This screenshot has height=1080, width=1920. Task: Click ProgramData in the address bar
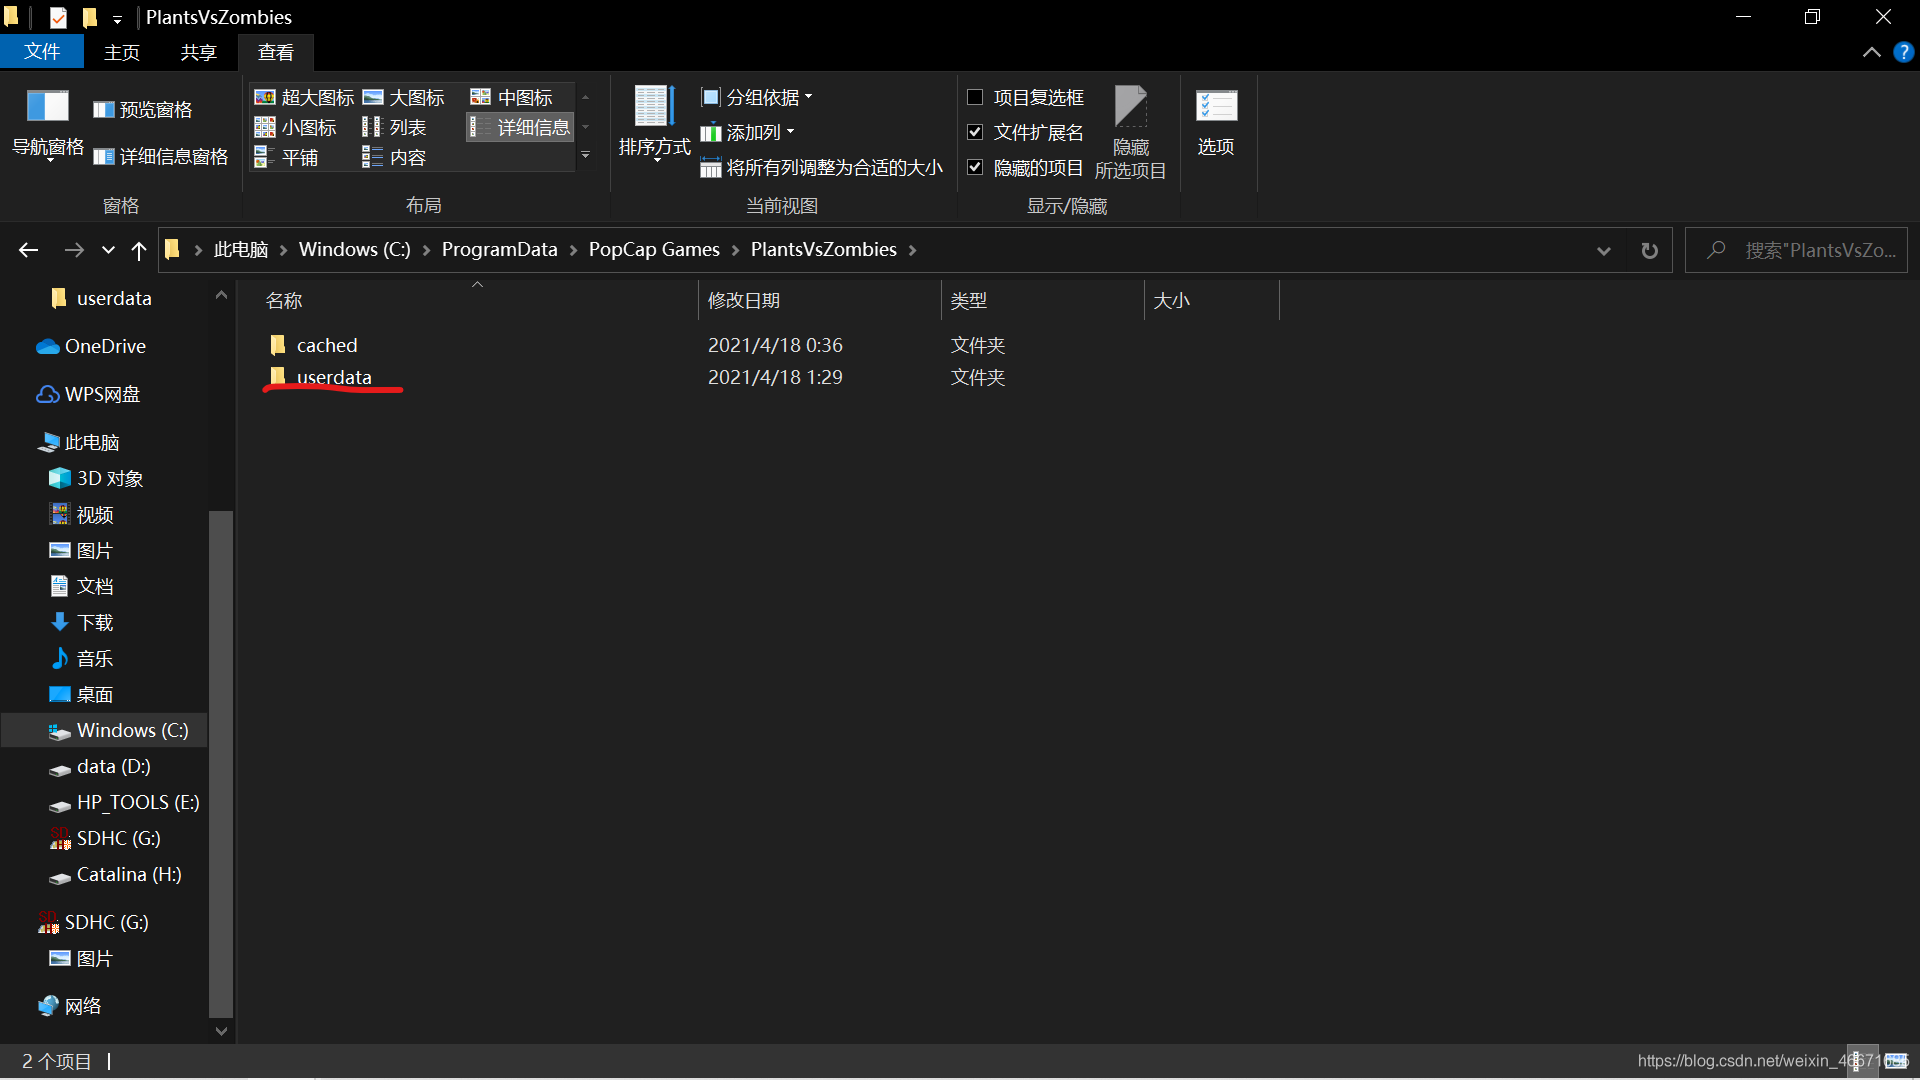click(x=500, y=249)
